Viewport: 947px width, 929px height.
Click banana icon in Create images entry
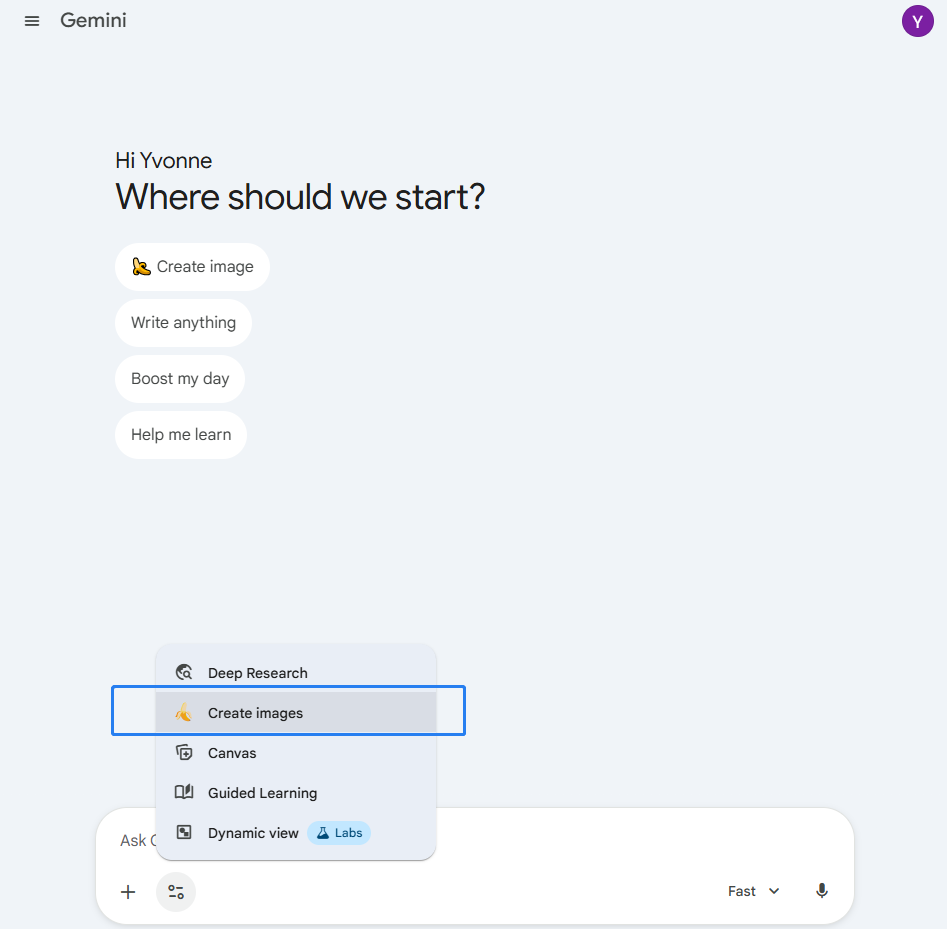point(184,713)
